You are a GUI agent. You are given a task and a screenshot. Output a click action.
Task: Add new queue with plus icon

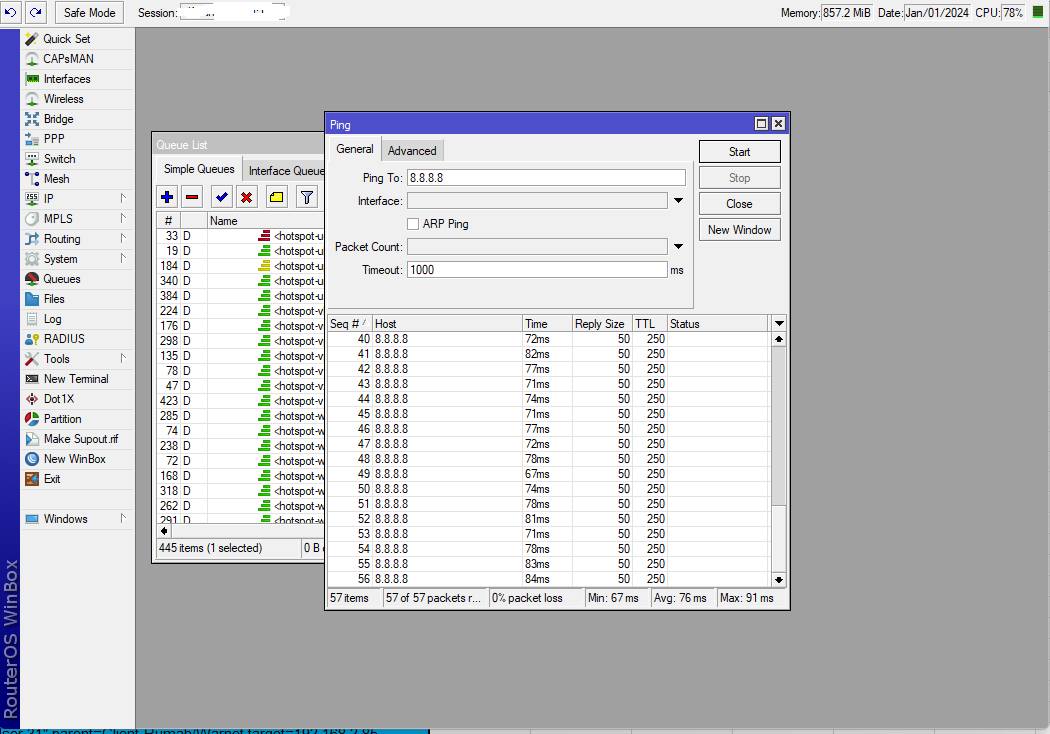click(167, 197)
